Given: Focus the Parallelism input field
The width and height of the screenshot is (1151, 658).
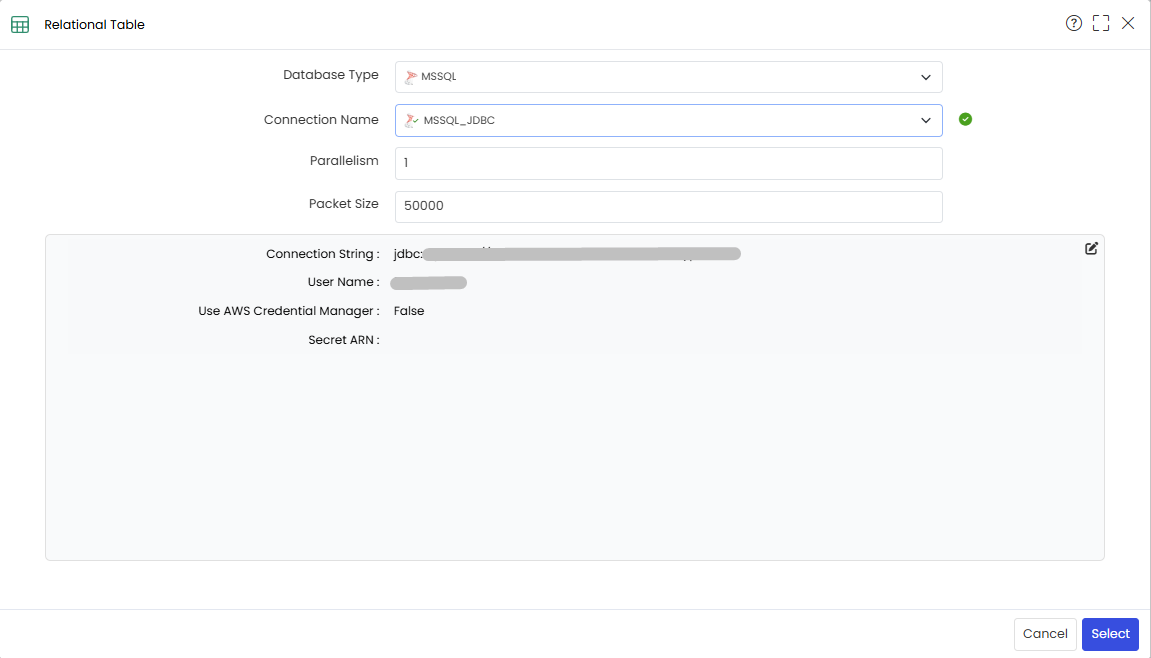Looking at the screenshot, I should point(669,163).
